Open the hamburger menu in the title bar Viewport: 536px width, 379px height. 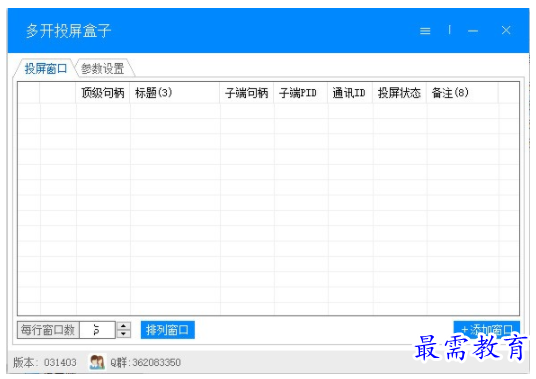point(425,31)
